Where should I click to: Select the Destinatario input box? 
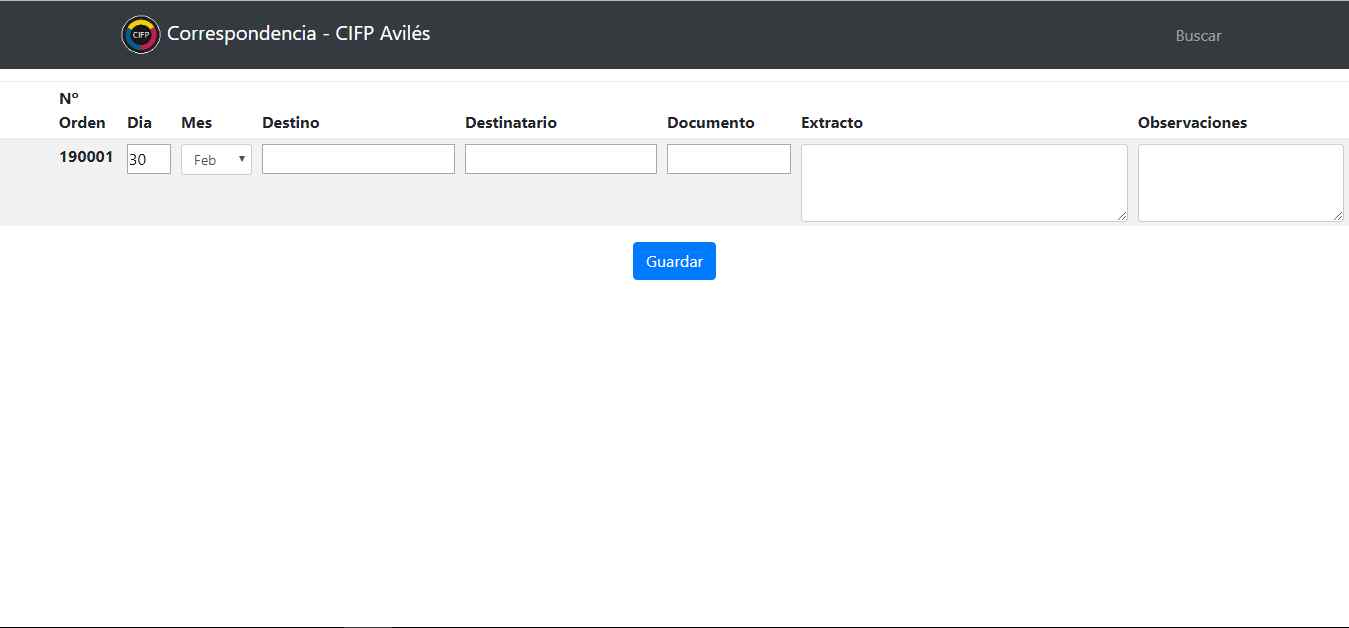tap(560, 159)
